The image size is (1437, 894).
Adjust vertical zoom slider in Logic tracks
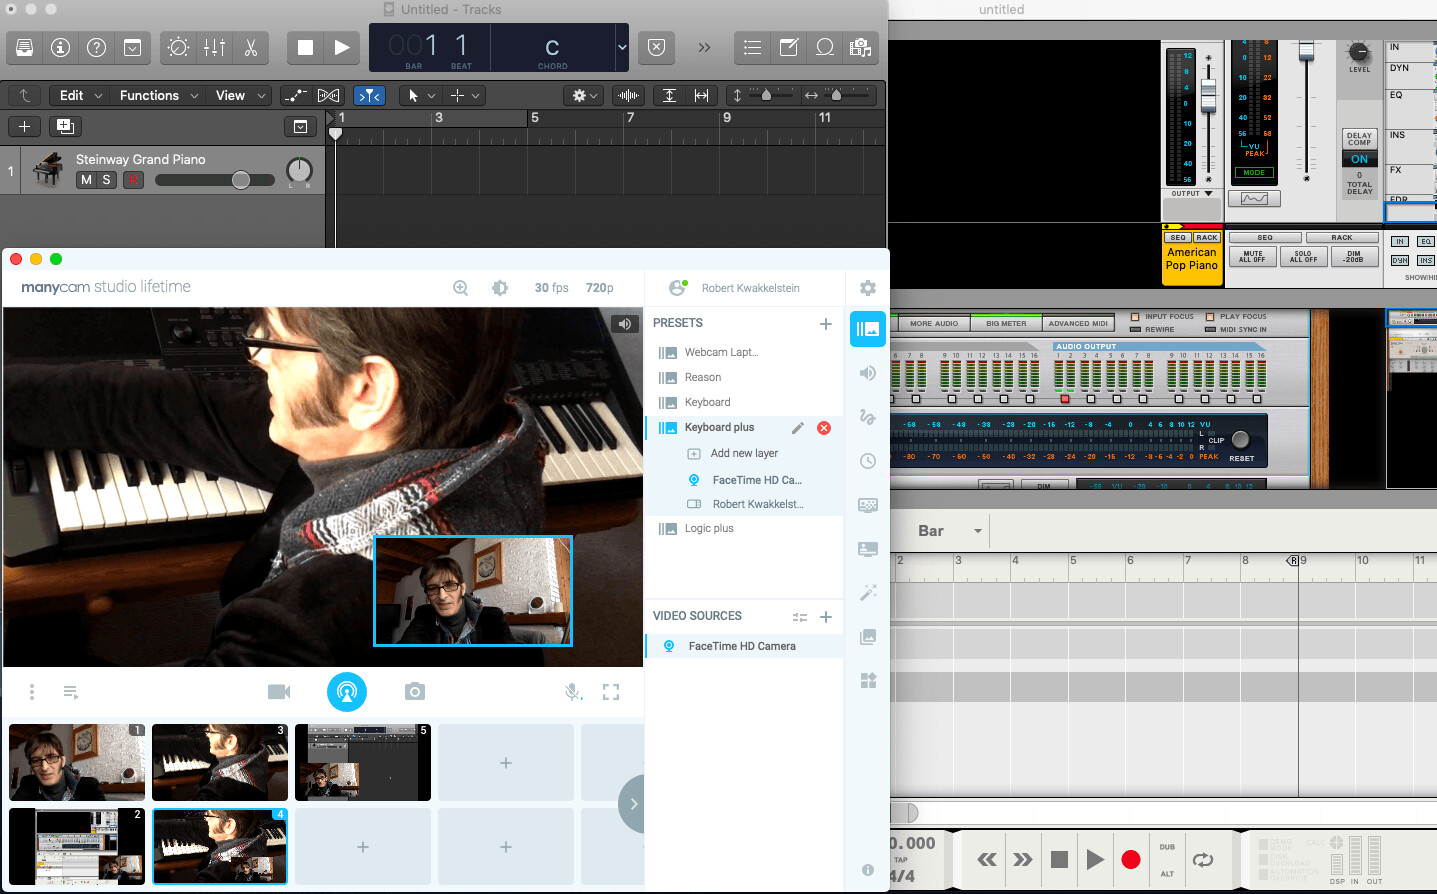click(767, 95)
